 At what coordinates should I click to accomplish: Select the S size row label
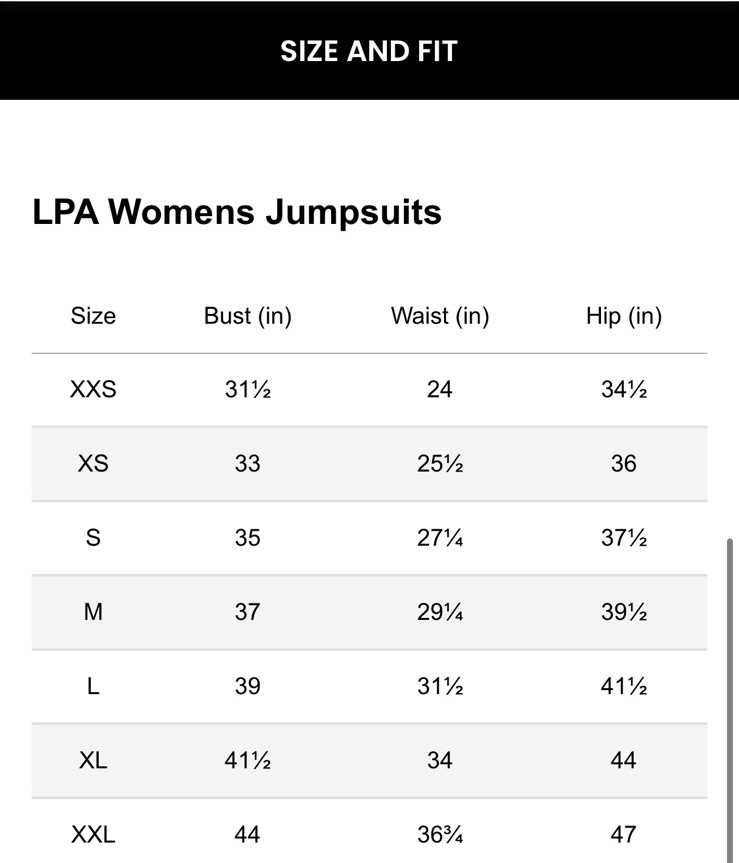coord(93,538)
